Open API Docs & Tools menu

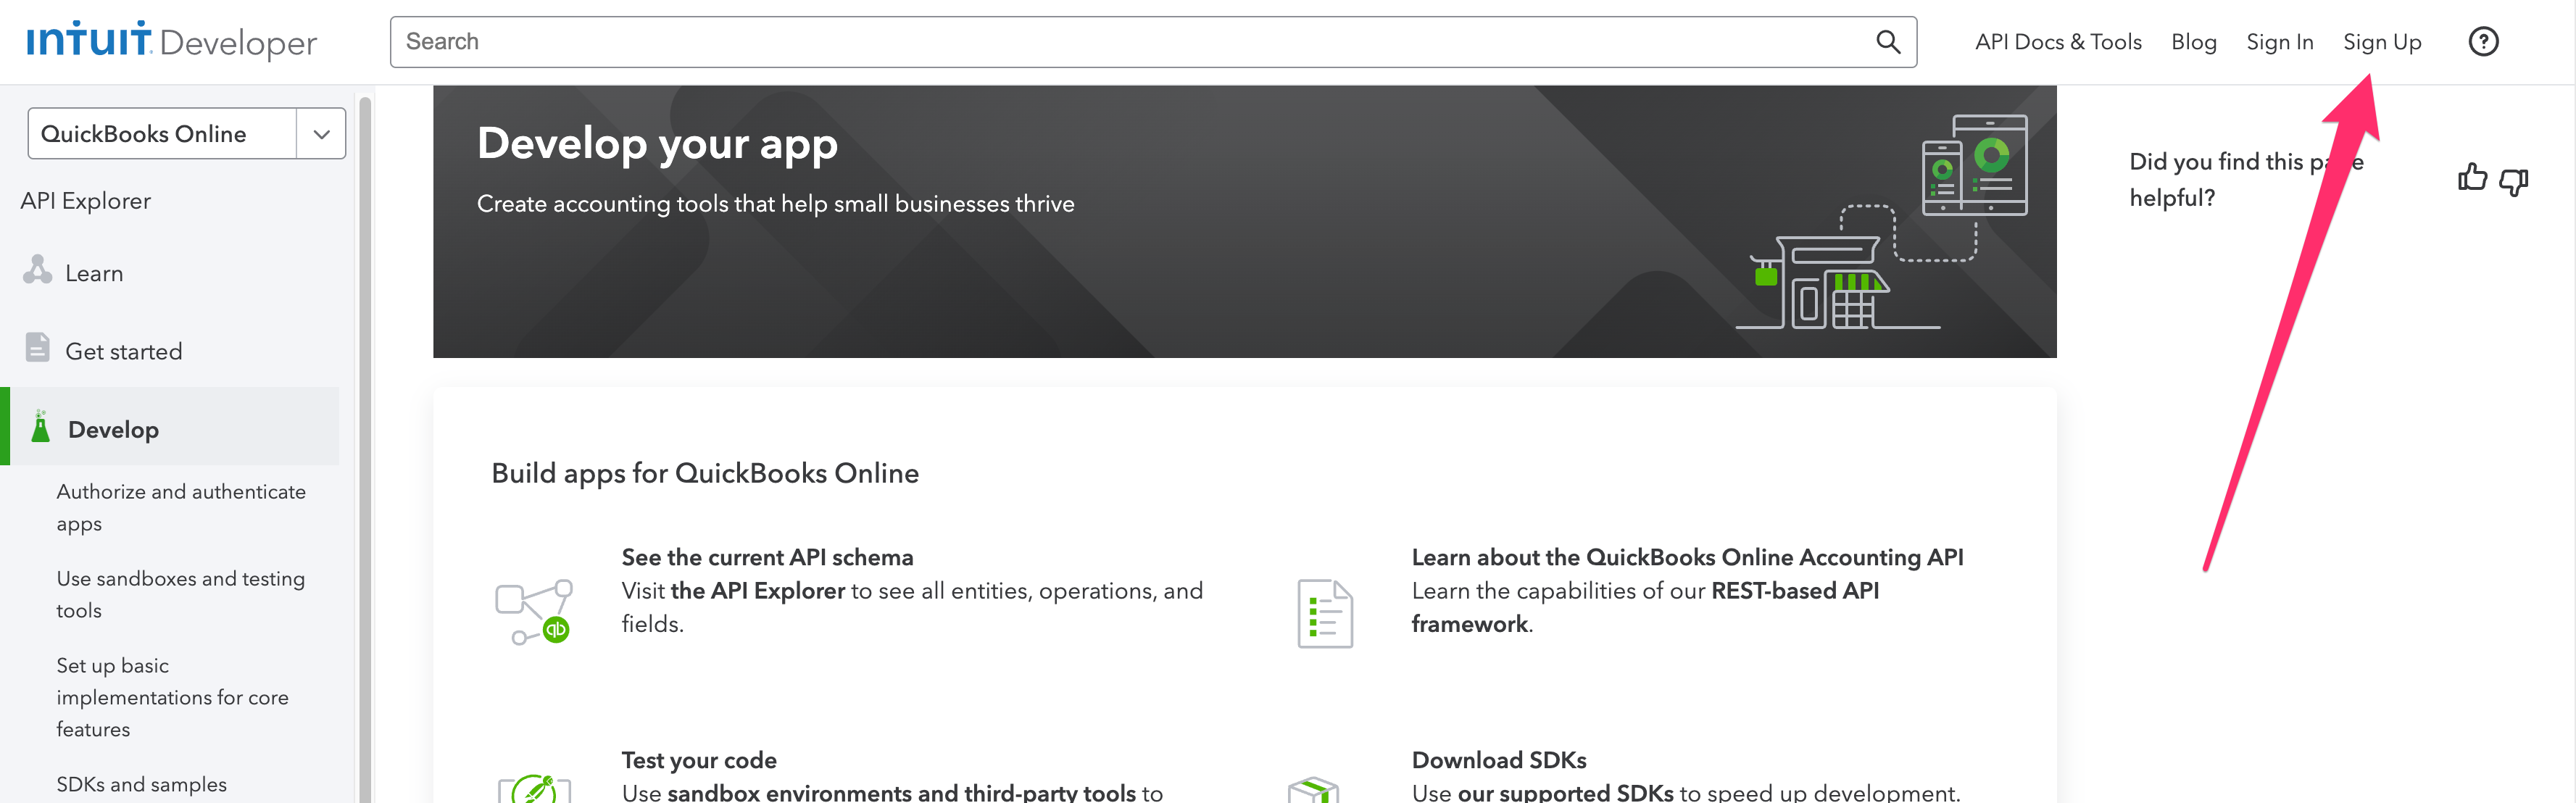click(x=2058, y=42)
